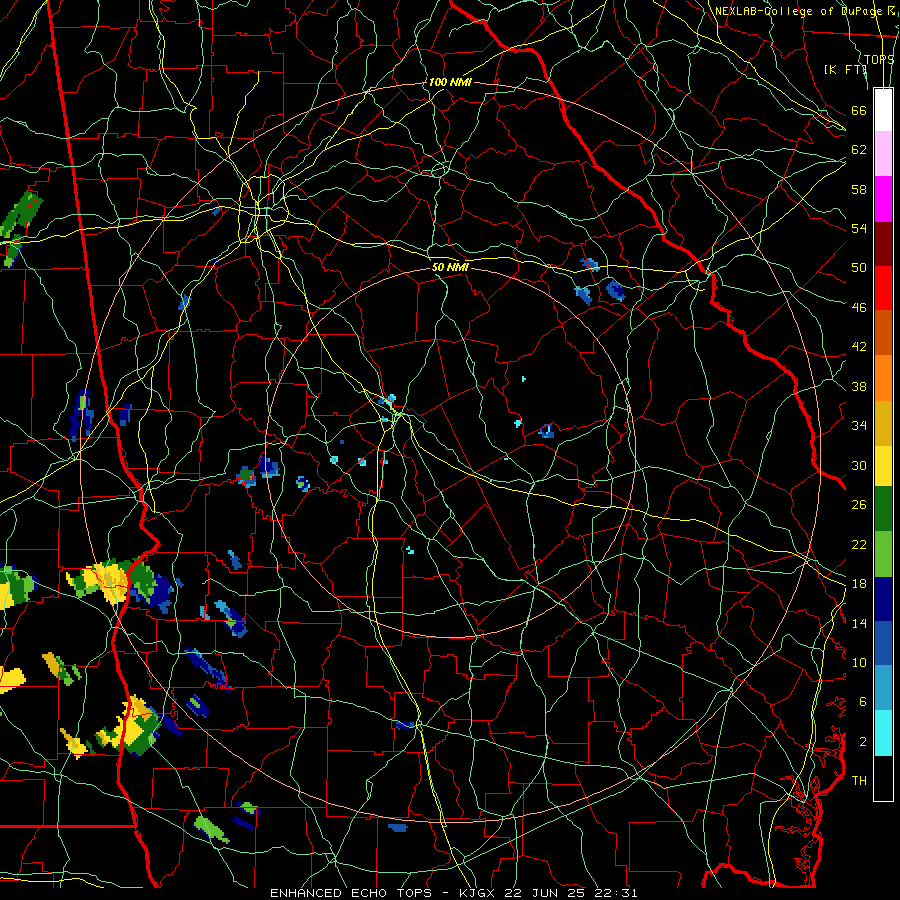Click the KJGX radar site identifier
900x900 pixels.
[x=479, y=893]
